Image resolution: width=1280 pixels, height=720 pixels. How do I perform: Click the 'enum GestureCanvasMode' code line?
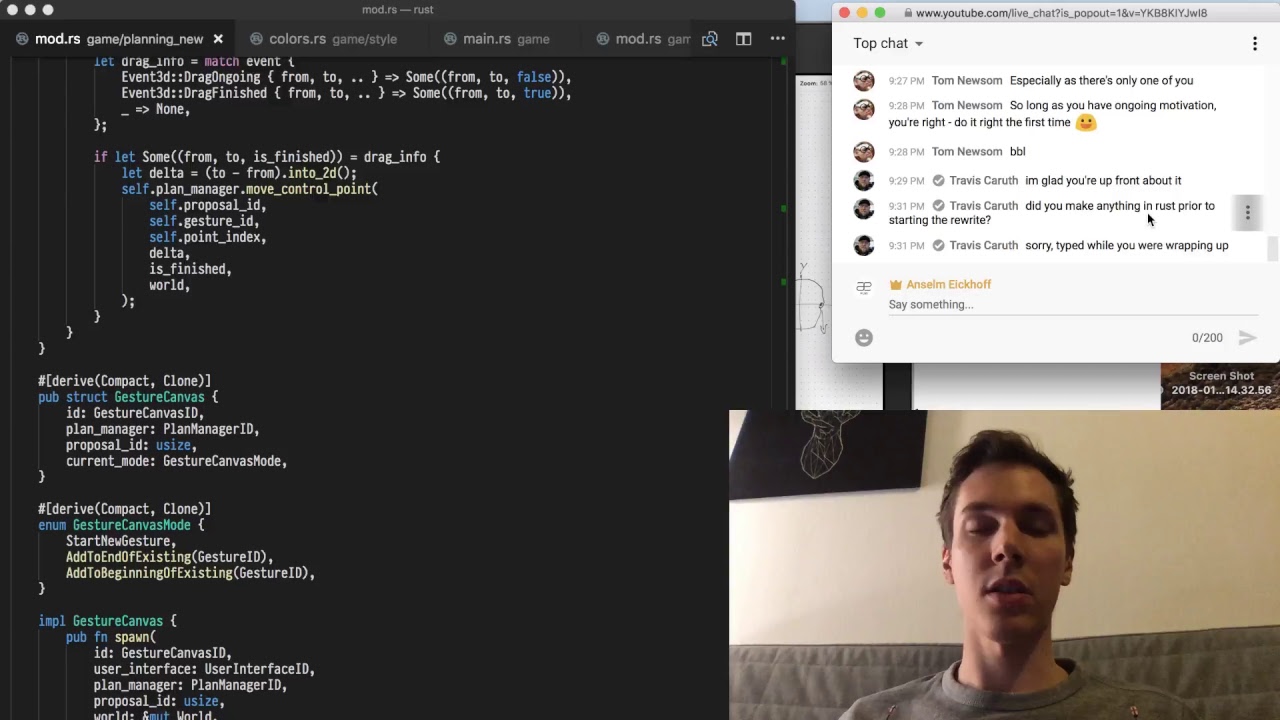(x=121, y=525)
